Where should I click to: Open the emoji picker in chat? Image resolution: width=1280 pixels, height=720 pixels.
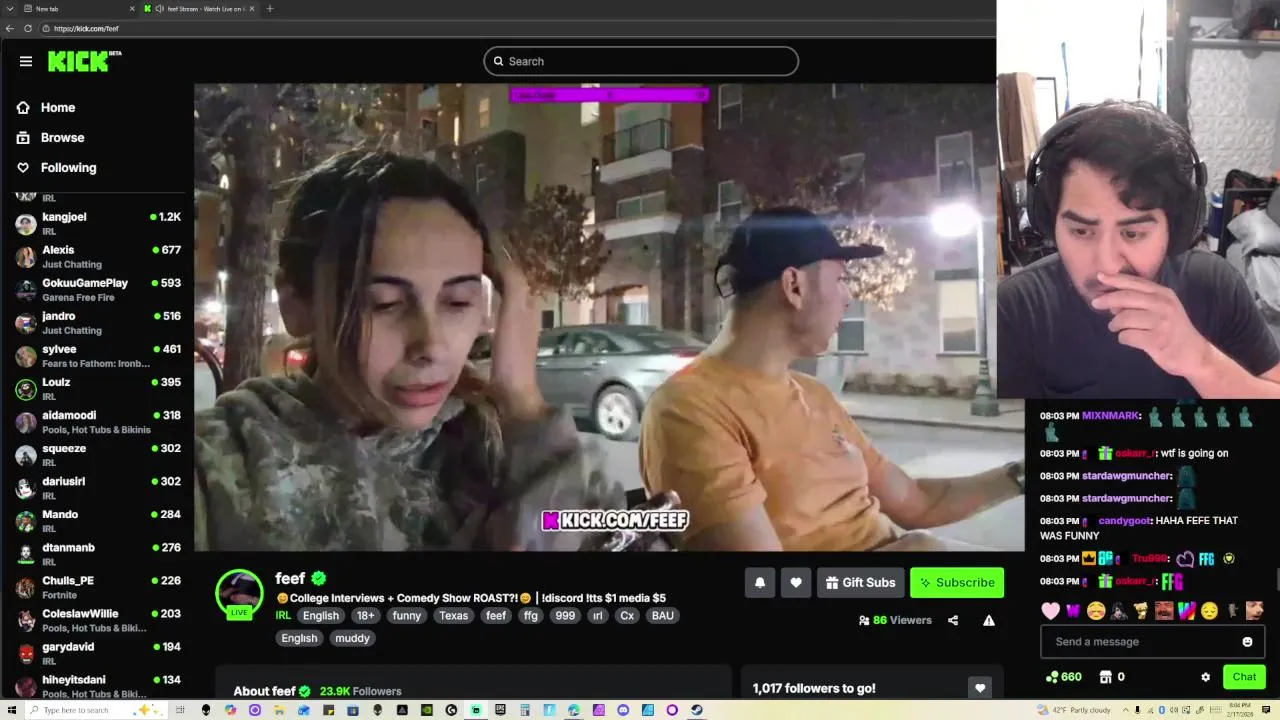tap(1247, 642)
